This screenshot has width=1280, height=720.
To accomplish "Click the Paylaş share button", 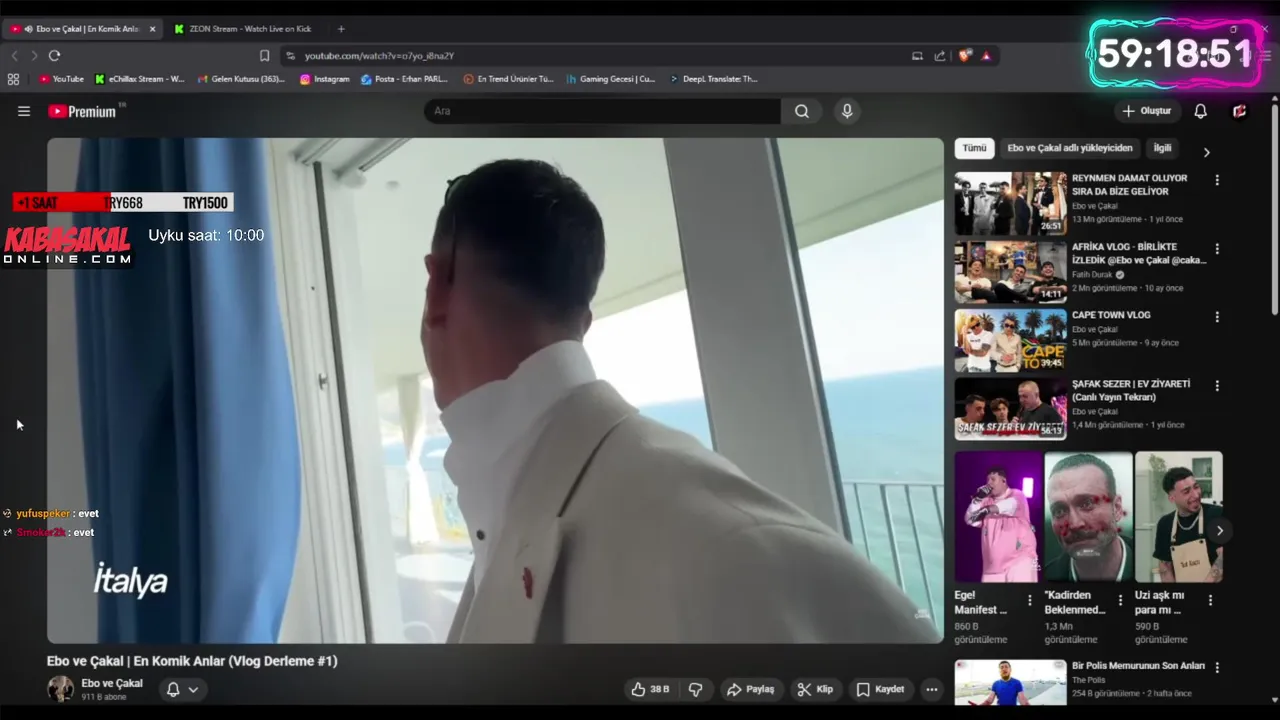I will pyautogui.click(x=750, y=689).
